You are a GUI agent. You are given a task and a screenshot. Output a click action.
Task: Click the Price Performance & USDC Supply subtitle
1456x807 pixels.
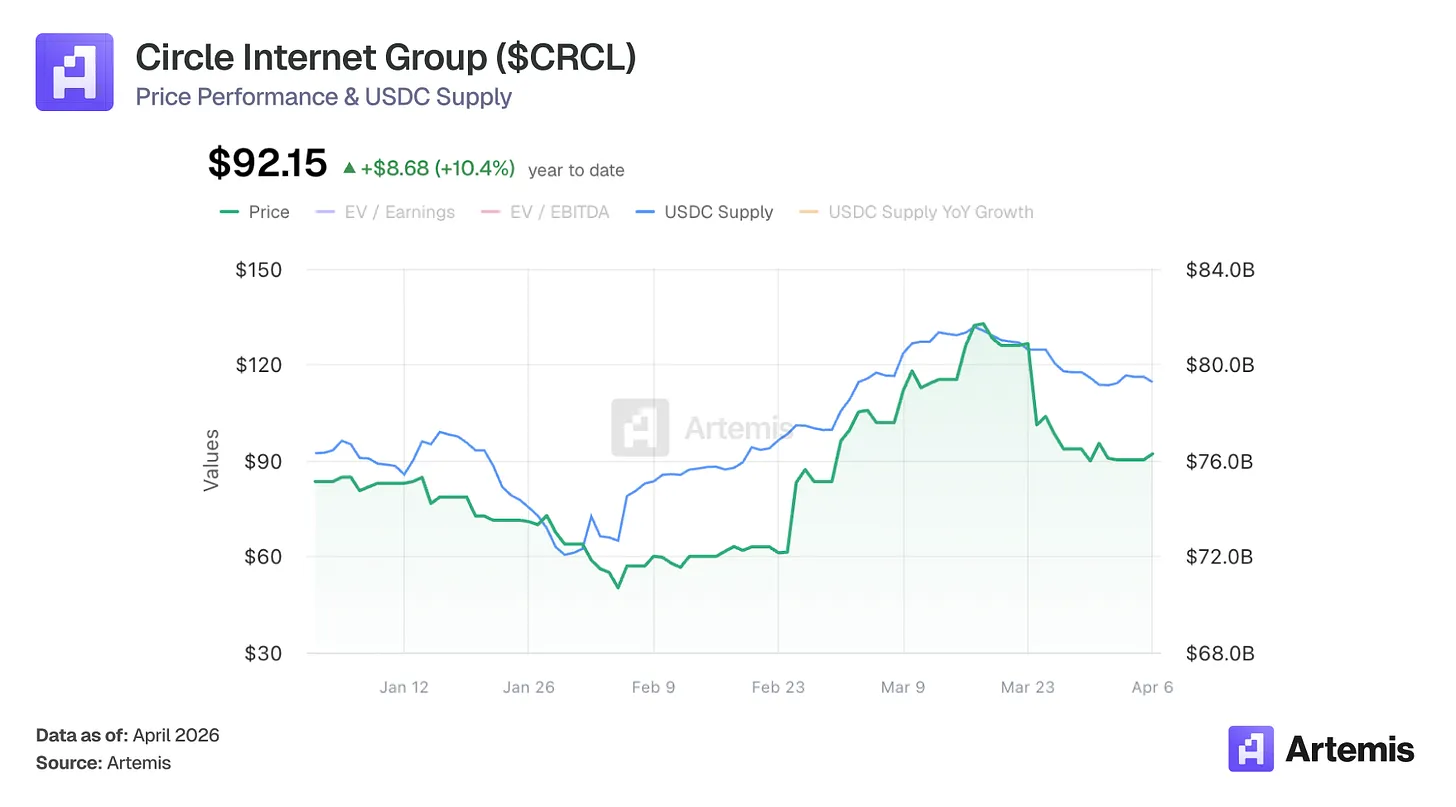point(323,97)
